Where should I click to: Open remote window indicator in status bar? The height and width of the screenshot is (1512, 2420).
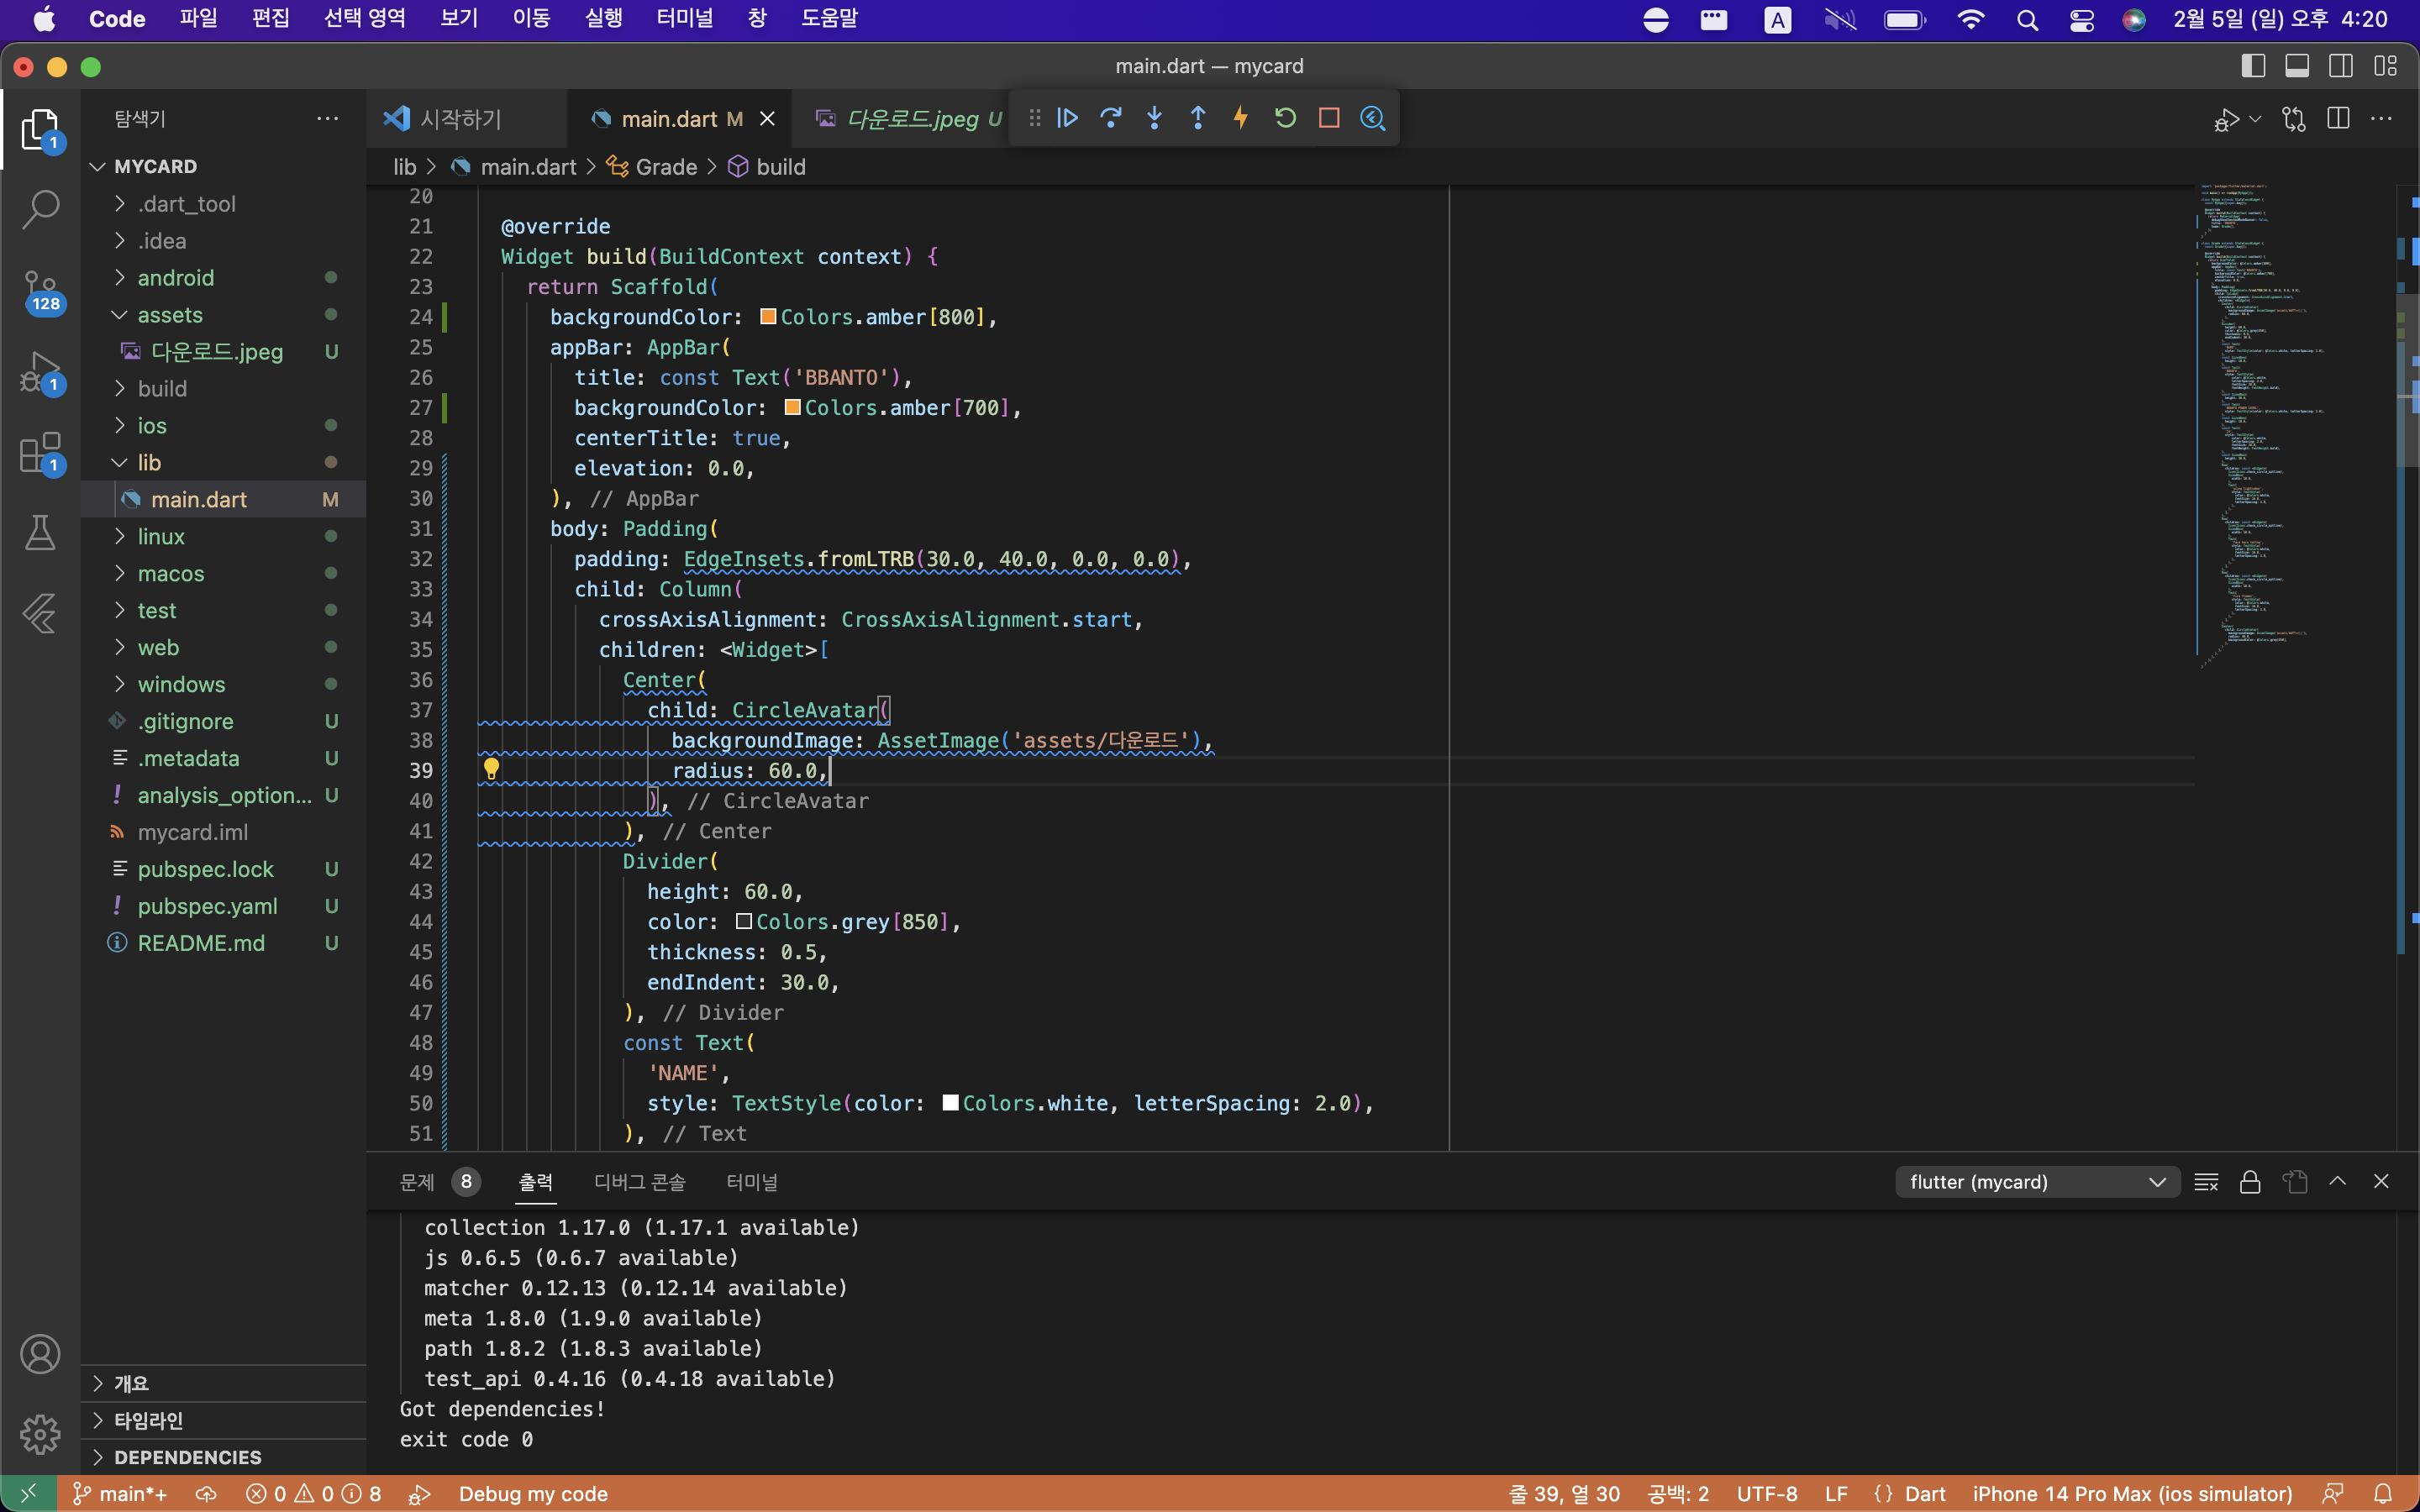(x=28, y=1493)
